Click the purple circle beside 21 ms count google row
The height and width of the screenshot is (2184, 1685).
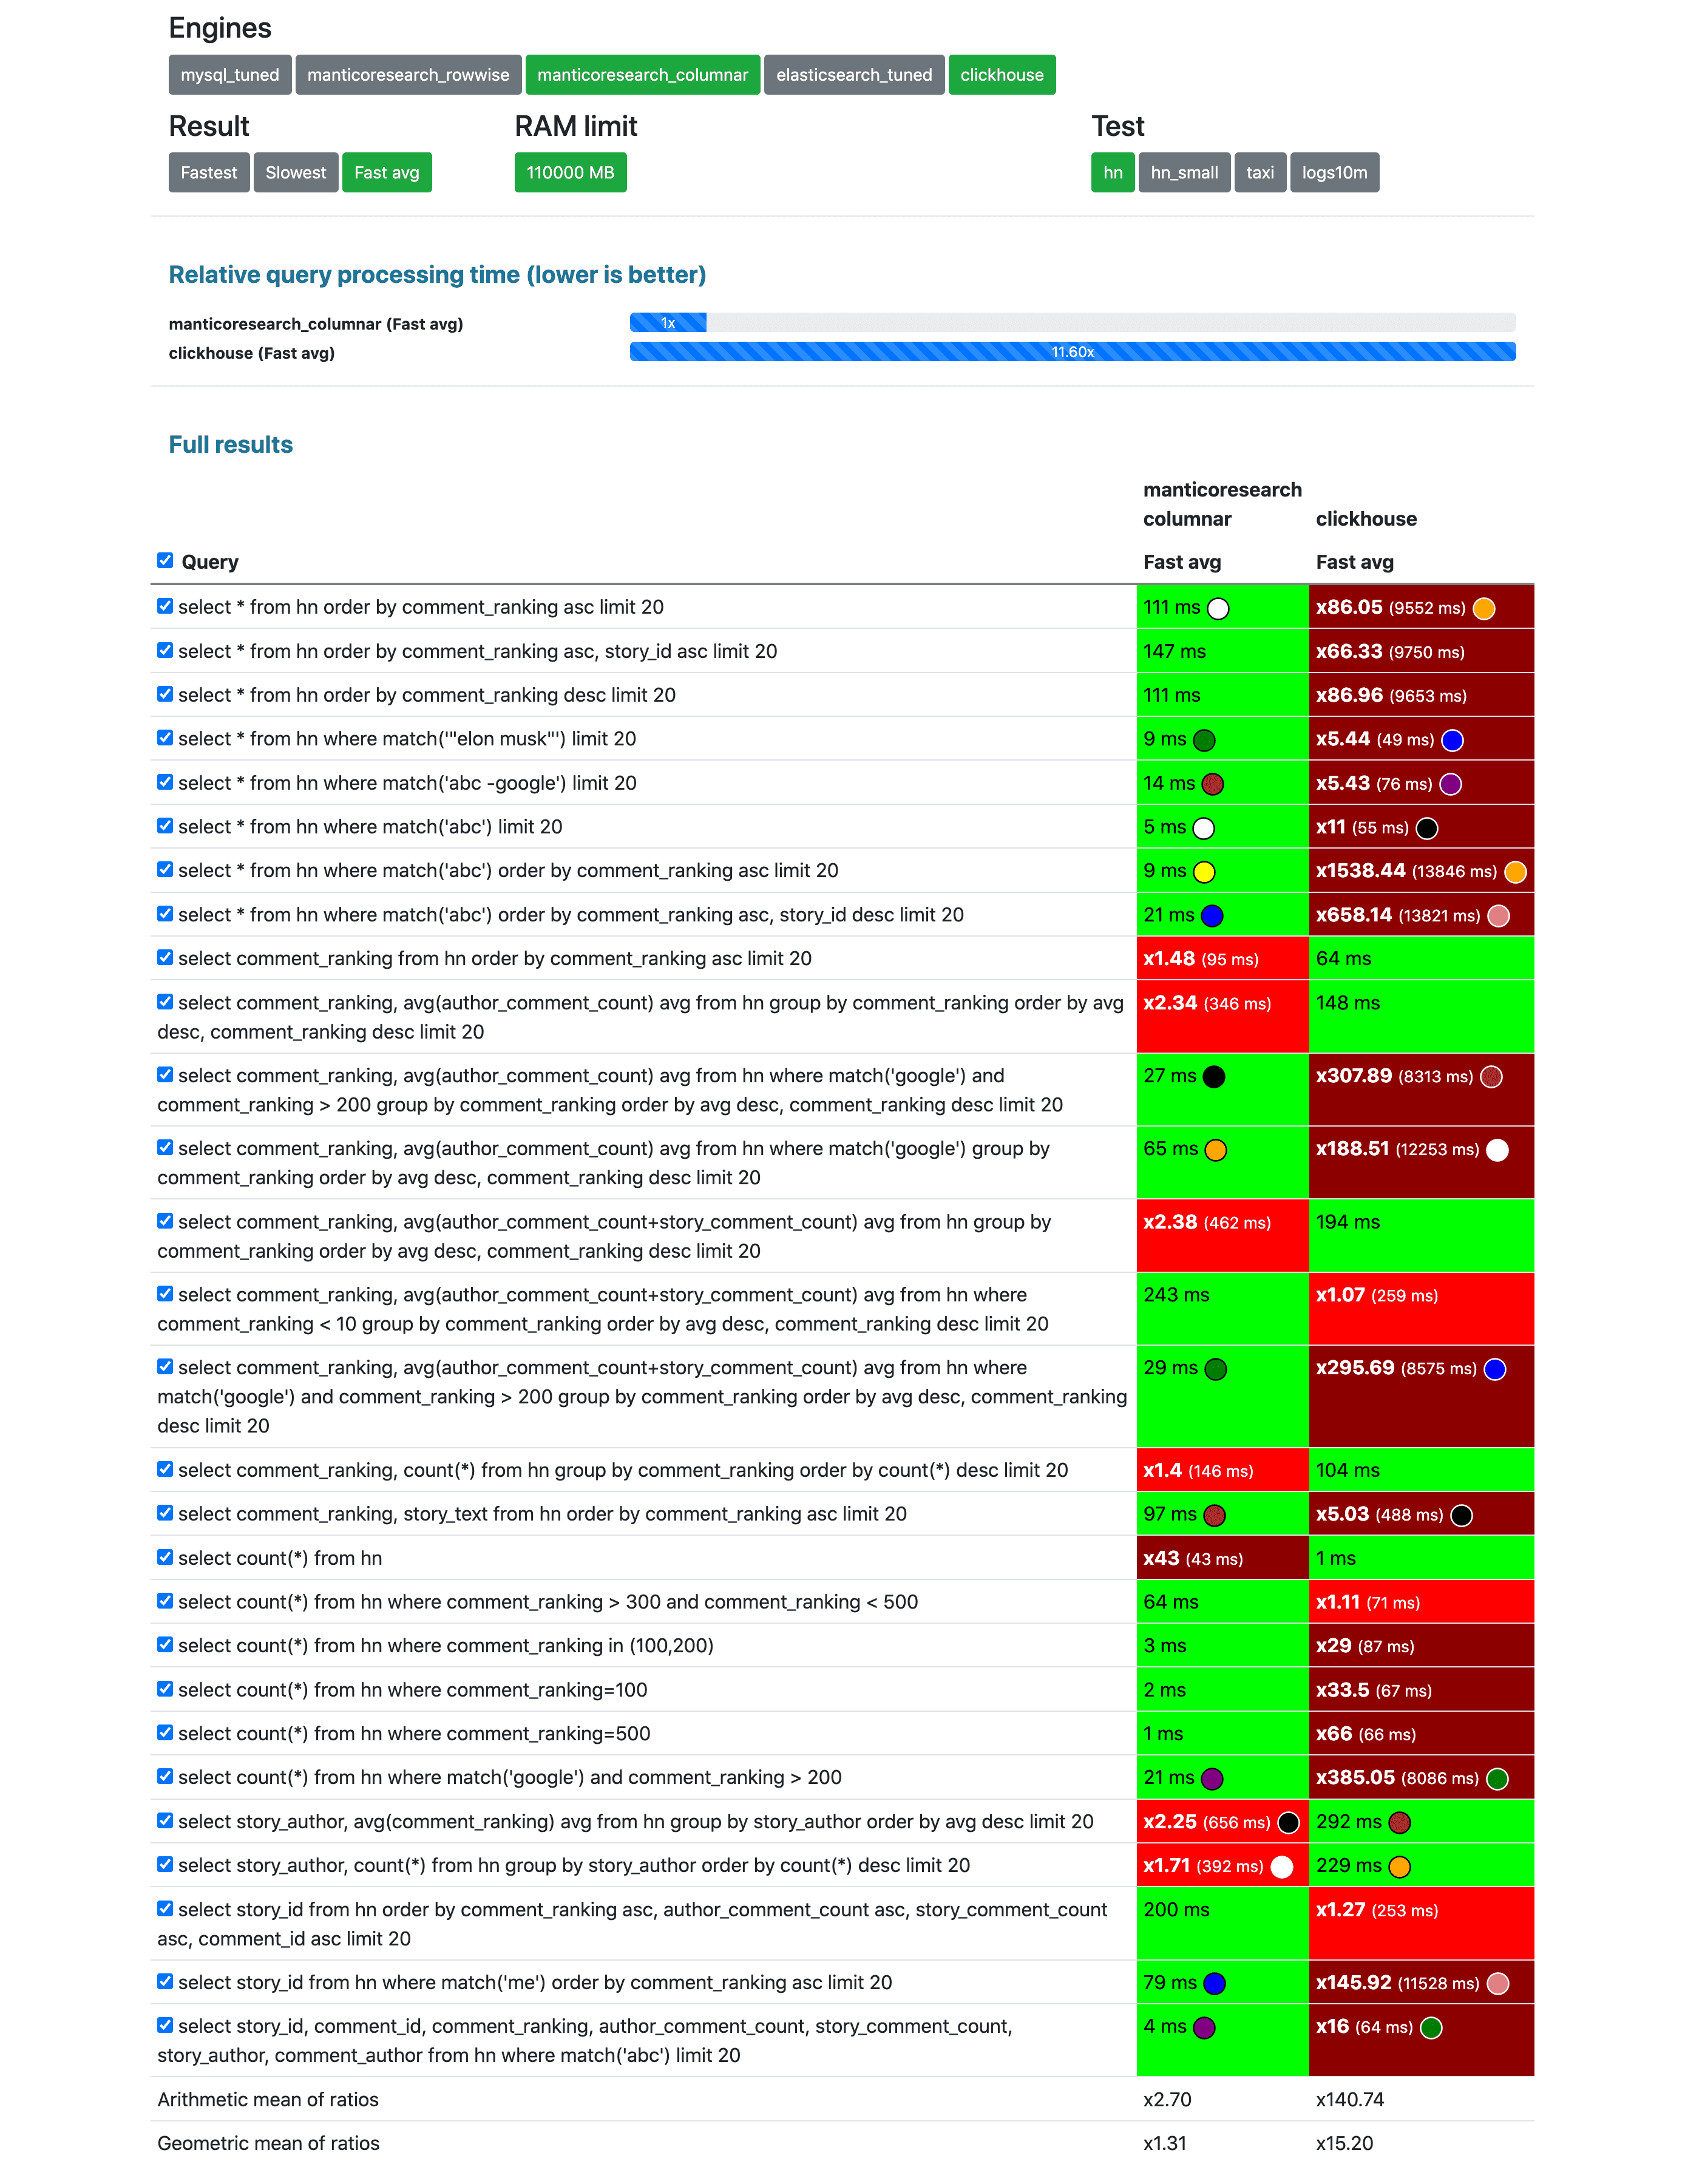(x=1212, y=1779)
